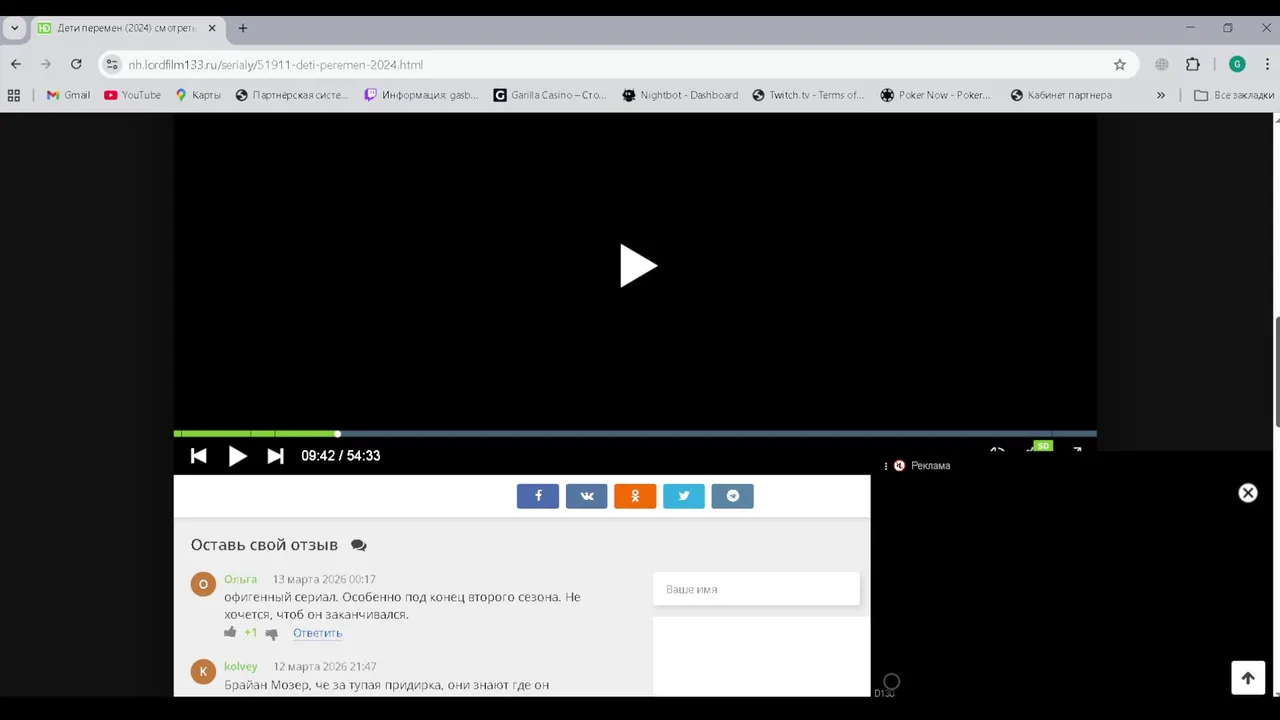Share the page on Odnoklassniki

click(635, 496)
